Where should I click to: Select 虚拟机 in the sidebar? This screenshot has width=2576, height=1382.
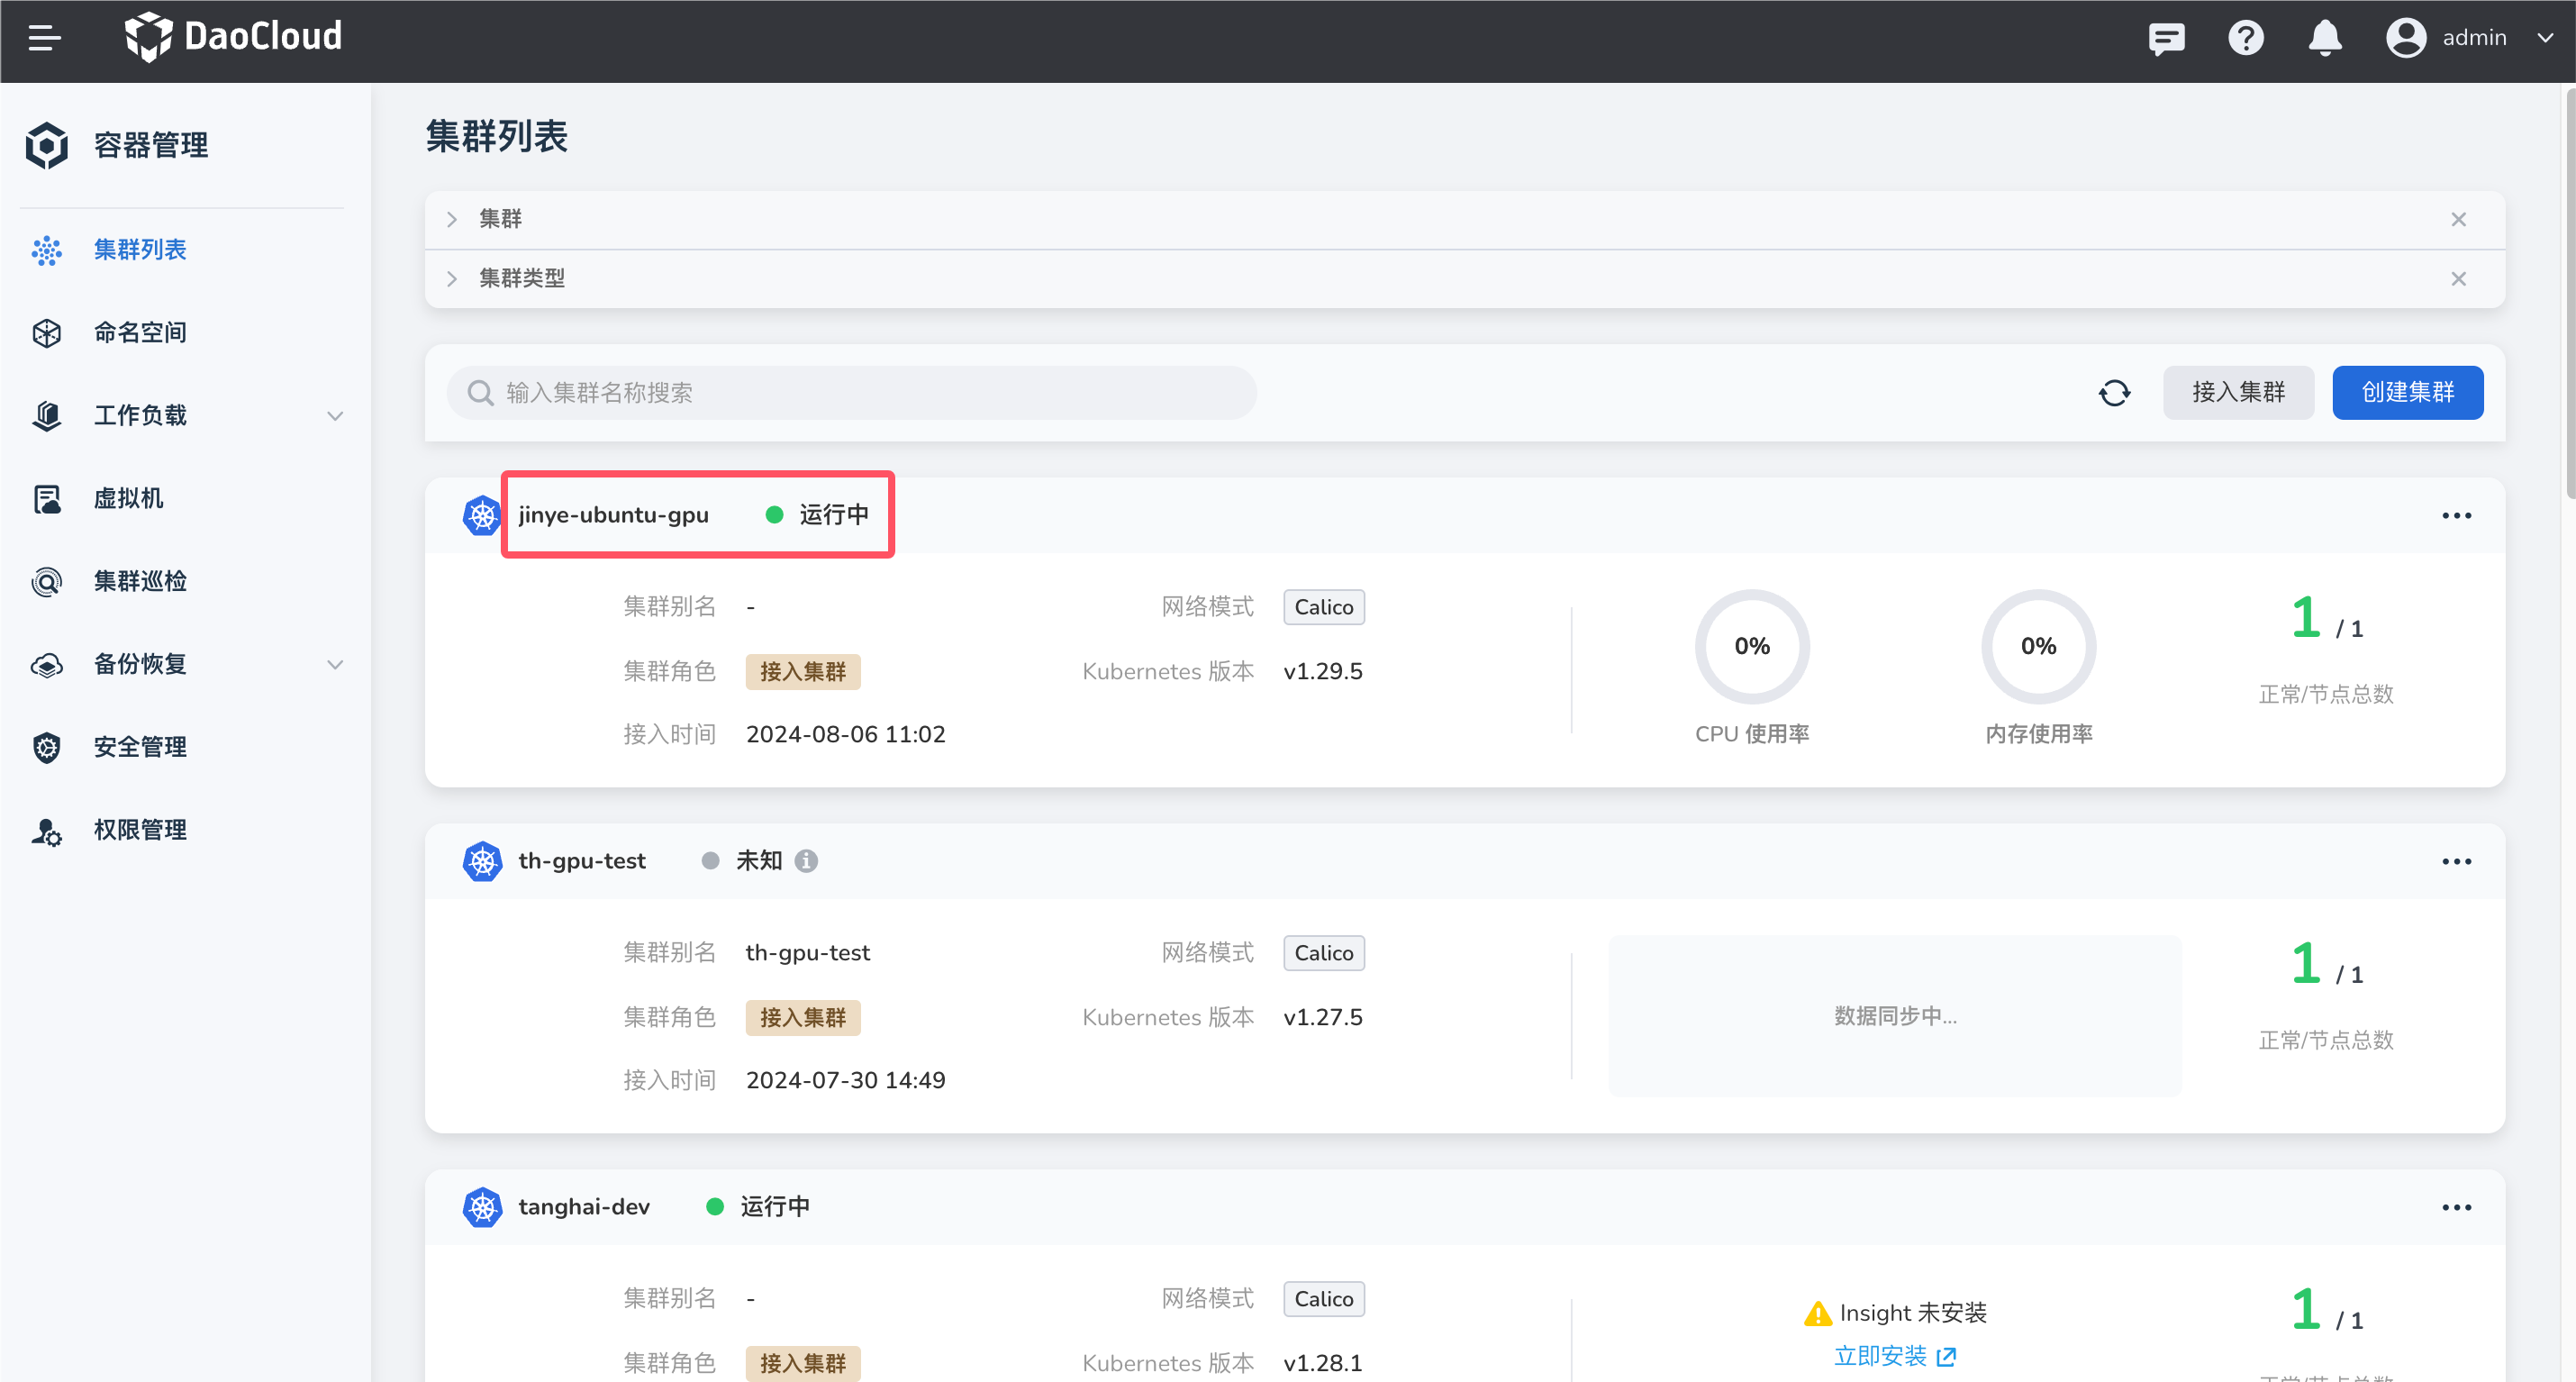click(128, 498)
